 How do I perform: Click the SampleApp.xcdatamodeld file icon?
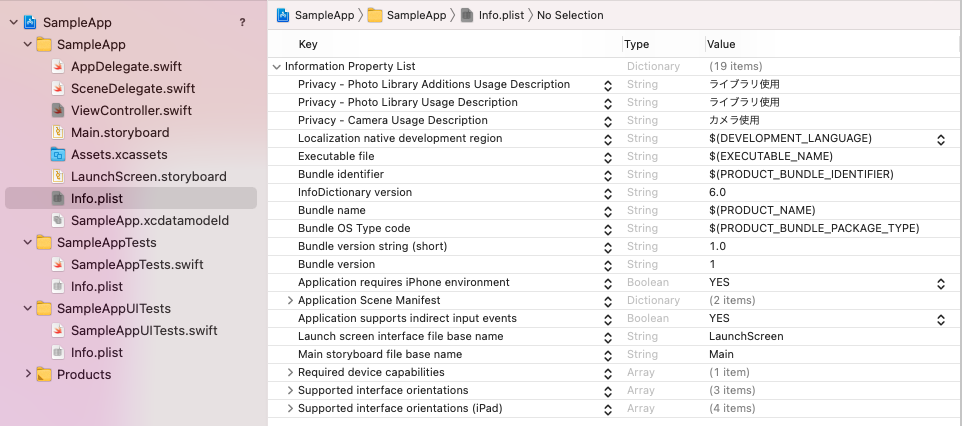click(58, 221)
